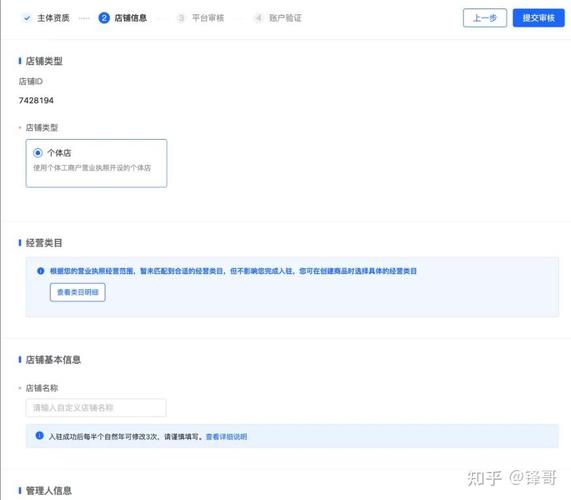Click the 入驻成功后每半个自然年可修改3次 hint text

[x=126, y=436]
